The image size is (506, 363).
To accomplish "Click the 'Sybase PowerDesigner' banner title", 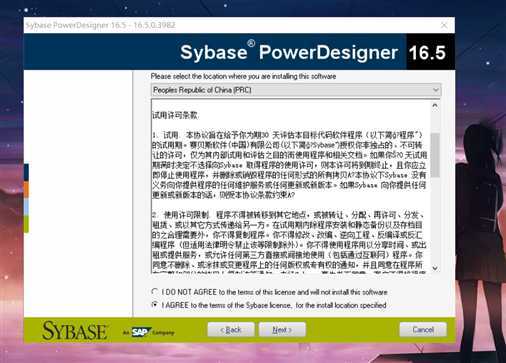I will click(x=289, y=52).
